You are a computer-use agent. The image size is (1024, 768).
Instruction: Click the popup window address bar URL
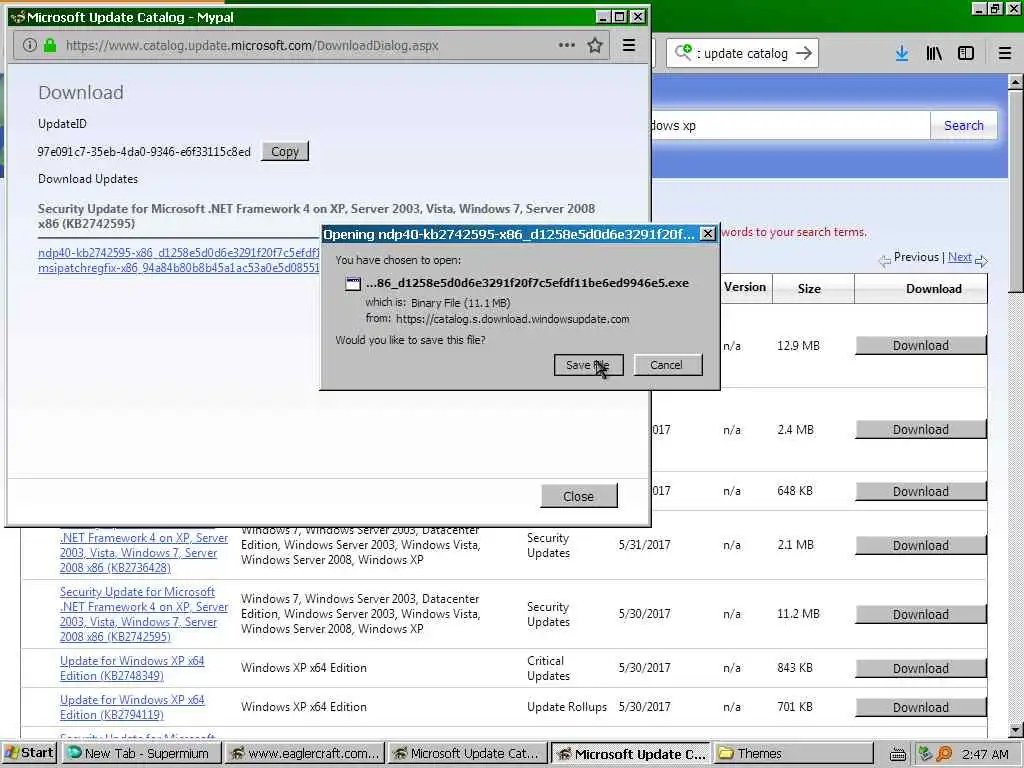coord(252,46)
